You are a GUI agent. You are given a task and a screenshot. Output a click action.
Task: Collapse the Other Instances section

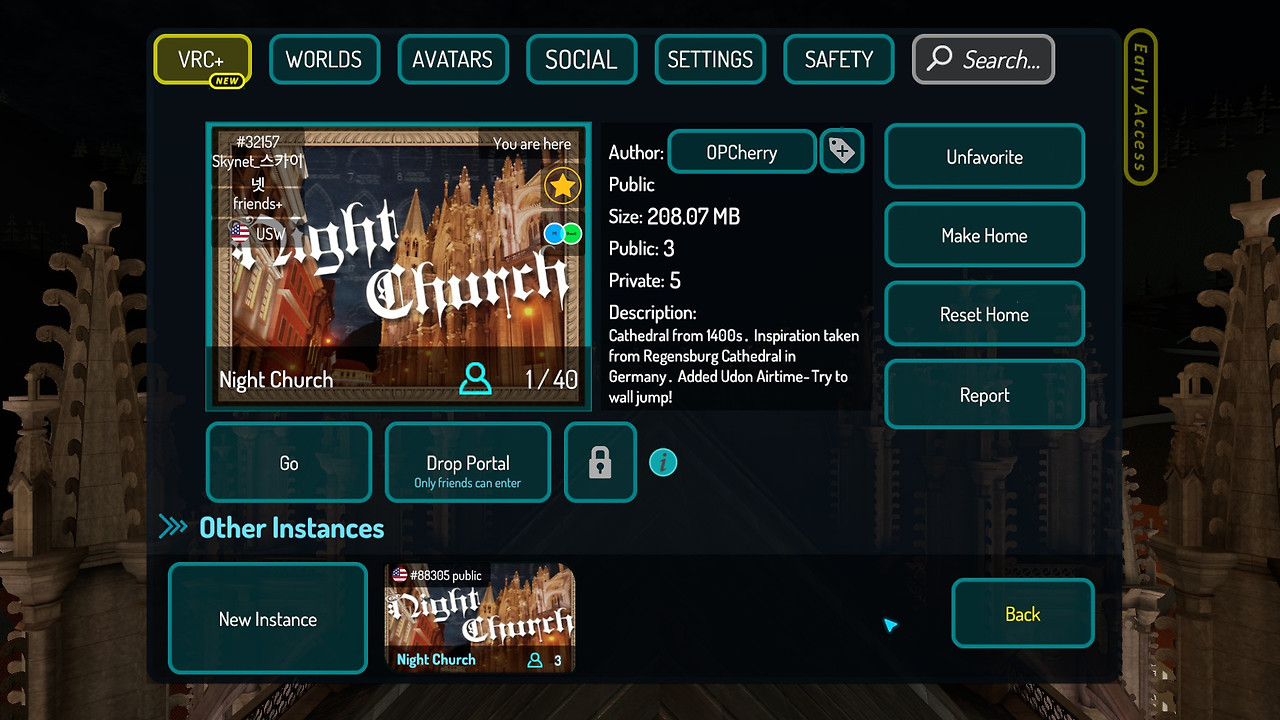(x=173, y=527)
